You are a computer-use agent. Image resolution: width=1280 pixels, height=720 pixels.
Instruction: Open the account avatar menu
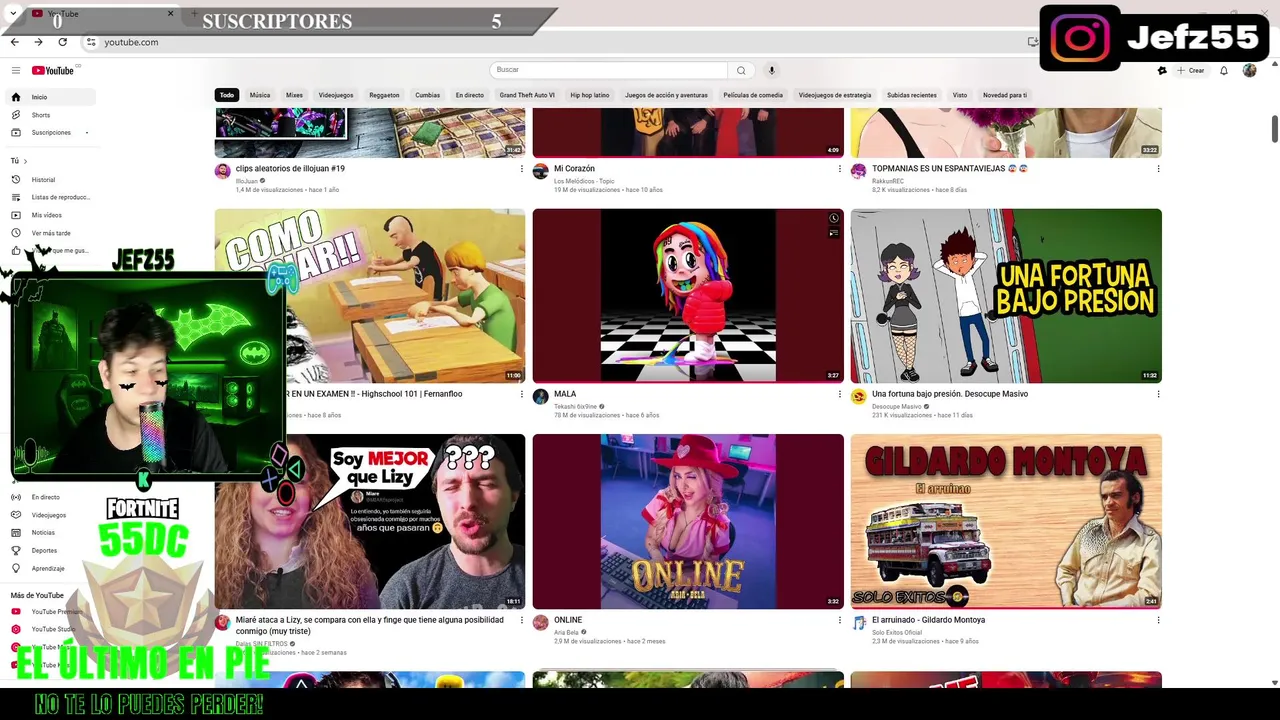point(1249,70)
